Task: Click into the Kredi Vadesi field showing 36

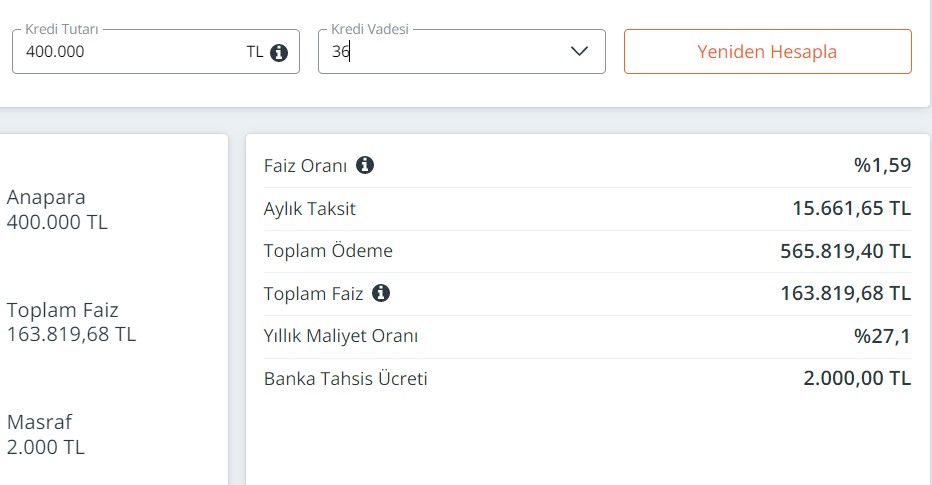Action: click(462, 52)
